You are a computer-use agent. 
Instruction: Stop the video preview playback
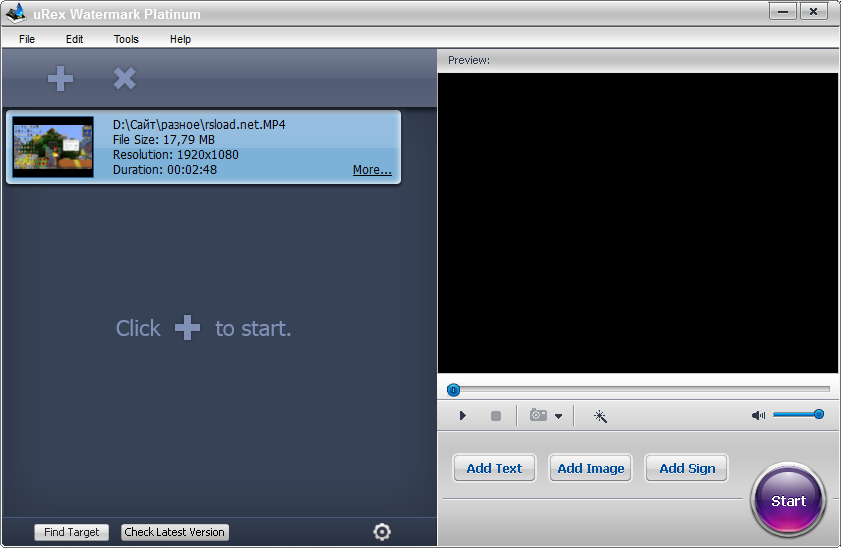(x=496, y=416)
